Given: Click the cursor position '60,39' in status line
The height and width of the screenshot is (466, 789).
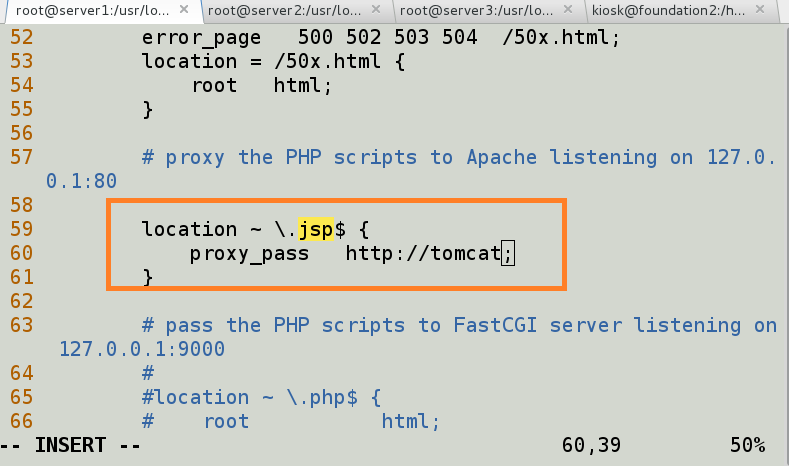Looking at the screenshot, I should [591, 446].
